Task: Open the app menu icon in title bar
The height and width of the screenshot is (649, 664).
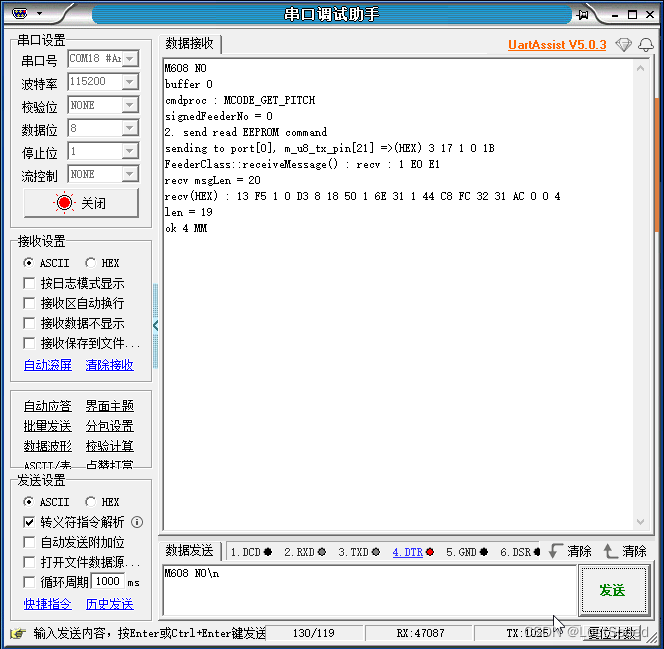Action: (19, 14)
